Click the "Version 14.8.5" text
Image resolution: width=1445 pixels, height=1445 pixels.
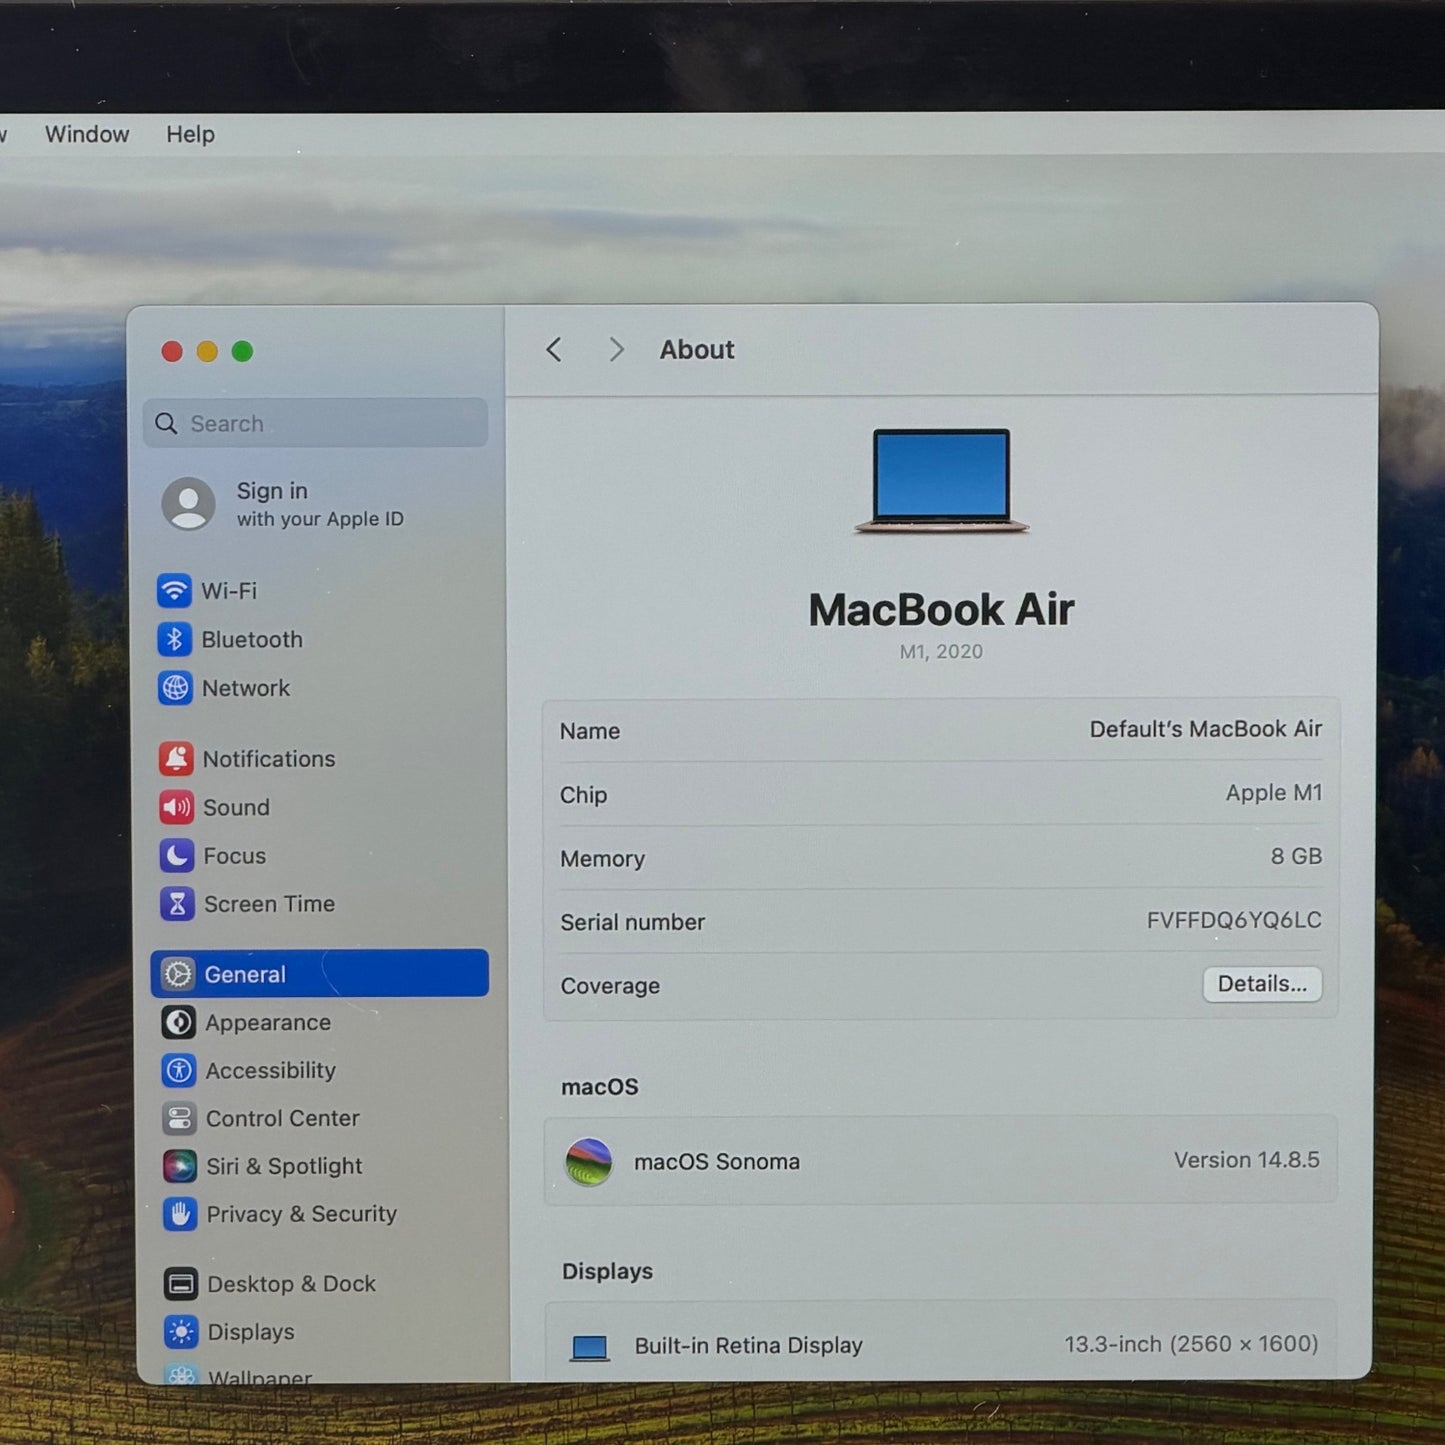click(x=1247, y=1160)
